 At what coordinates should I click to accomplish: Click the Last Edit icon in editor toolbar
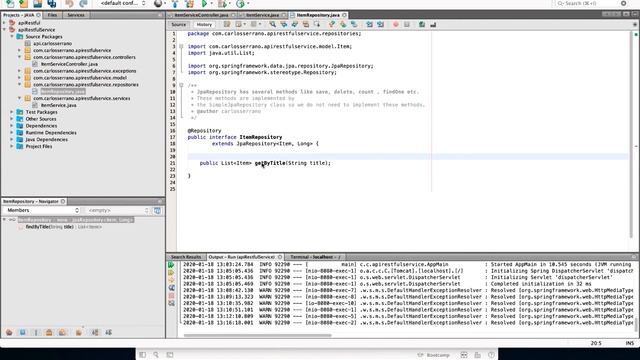coord(227,24)
